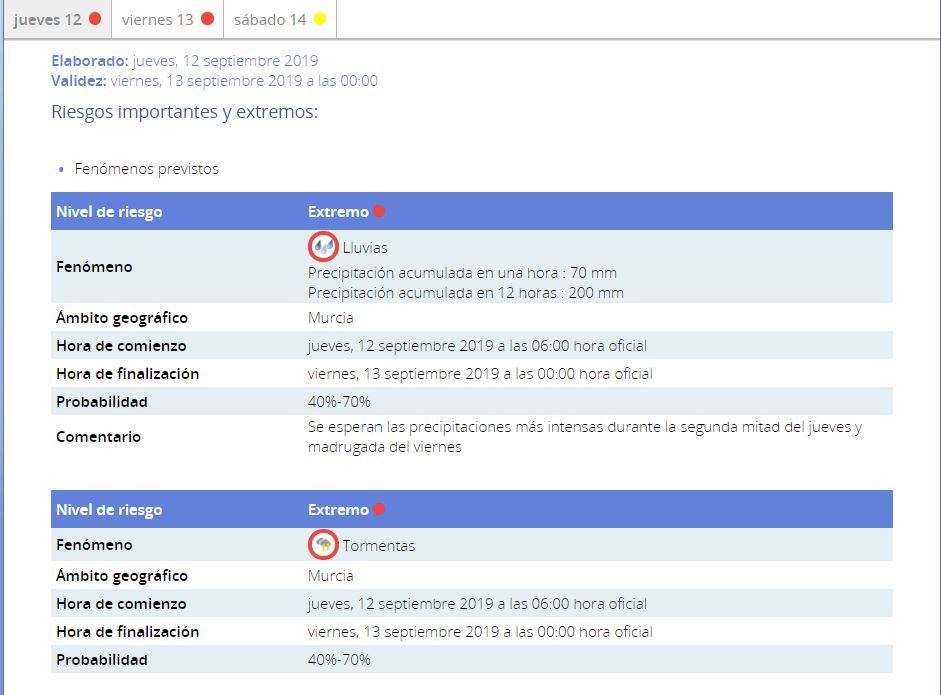Select the sábado 14 tab
941x695 pixels.
click(x=270, y=20)
